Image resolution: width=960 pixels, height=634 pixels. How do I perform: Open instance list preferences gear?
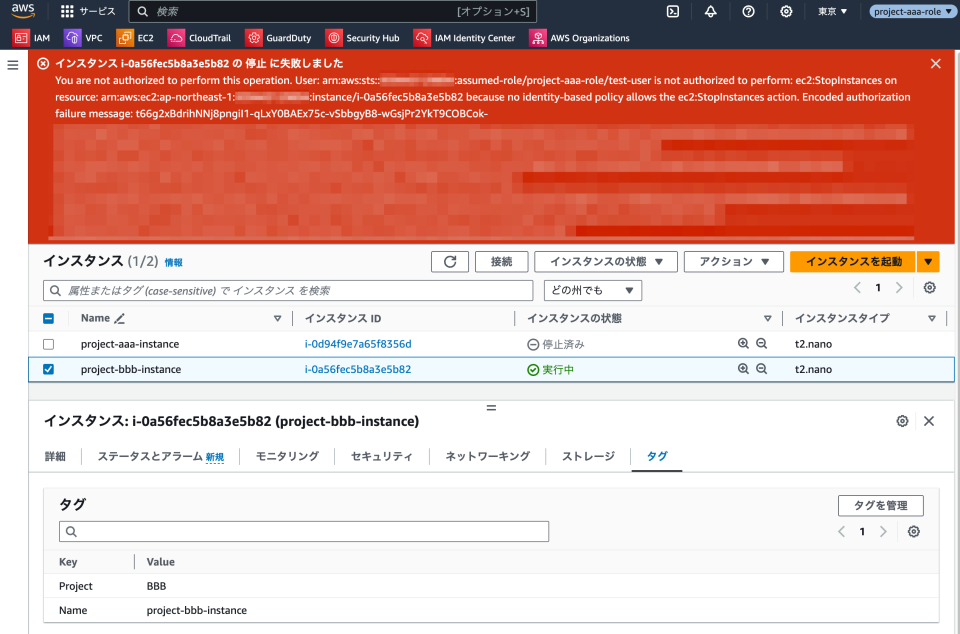[x=929, y=288]
